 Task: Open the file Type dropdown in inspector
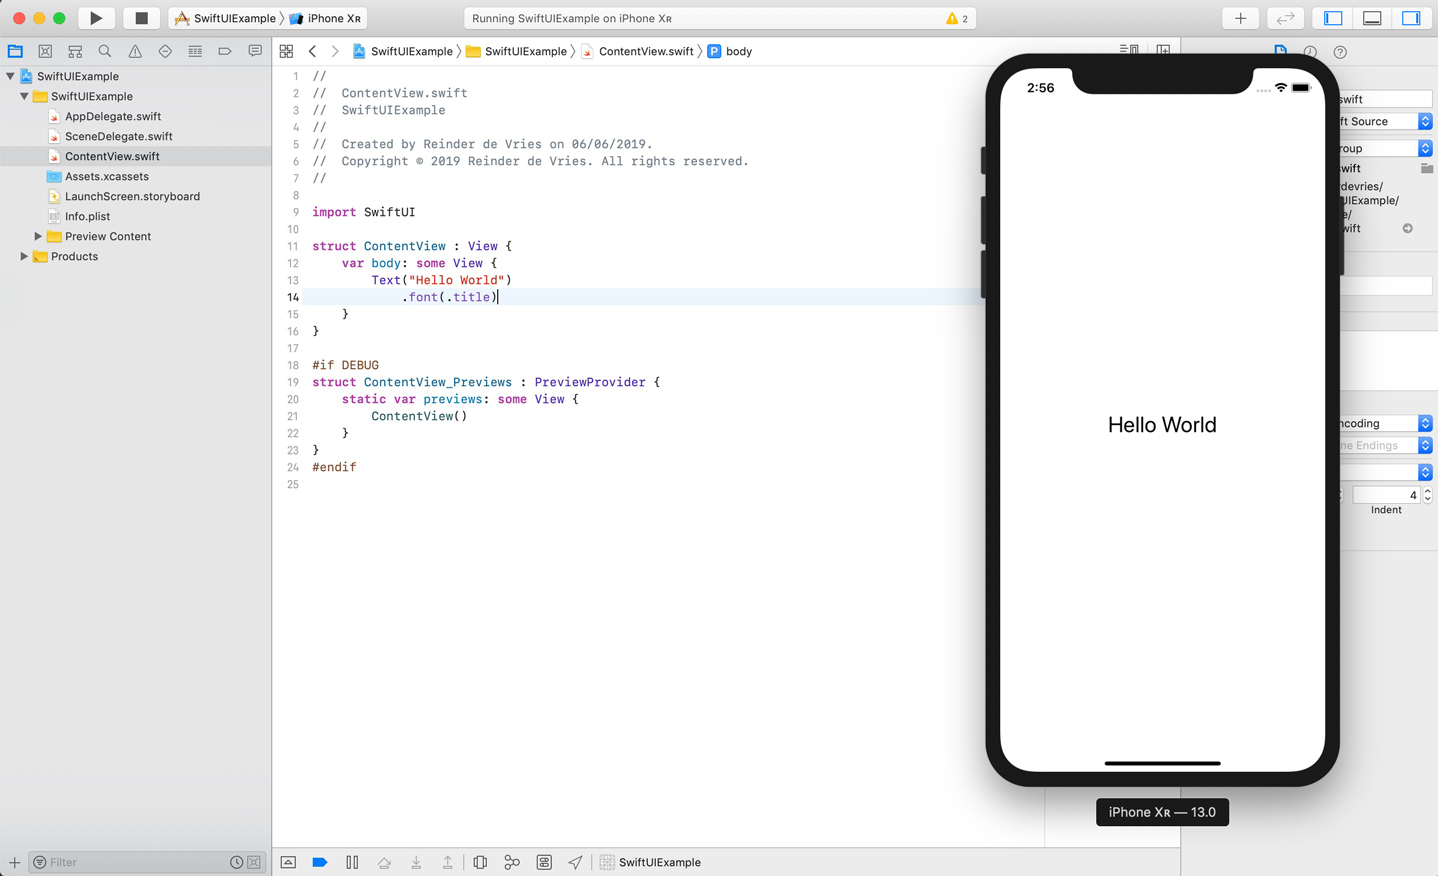(x=1386, y=121)
